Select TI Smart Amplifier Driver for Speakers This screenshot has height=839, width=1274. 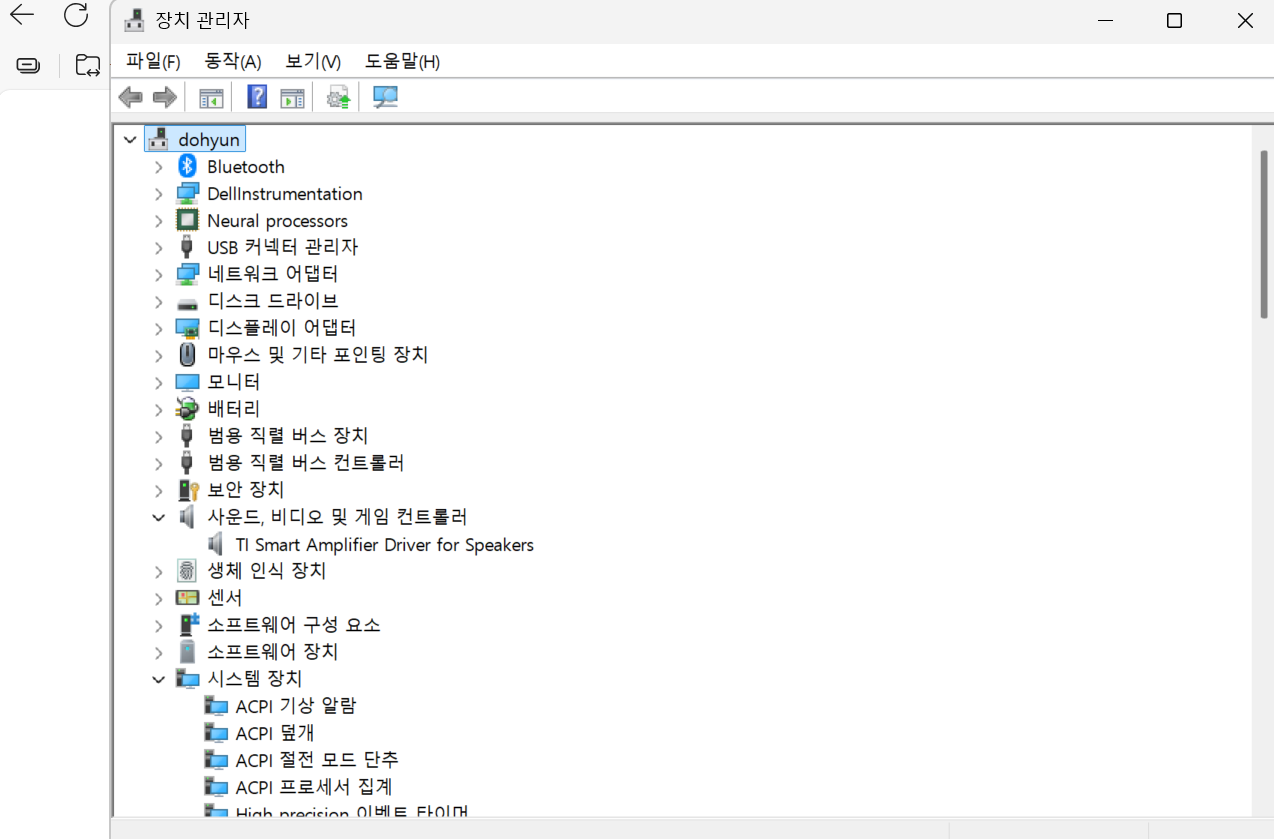[x=385, y=545]
